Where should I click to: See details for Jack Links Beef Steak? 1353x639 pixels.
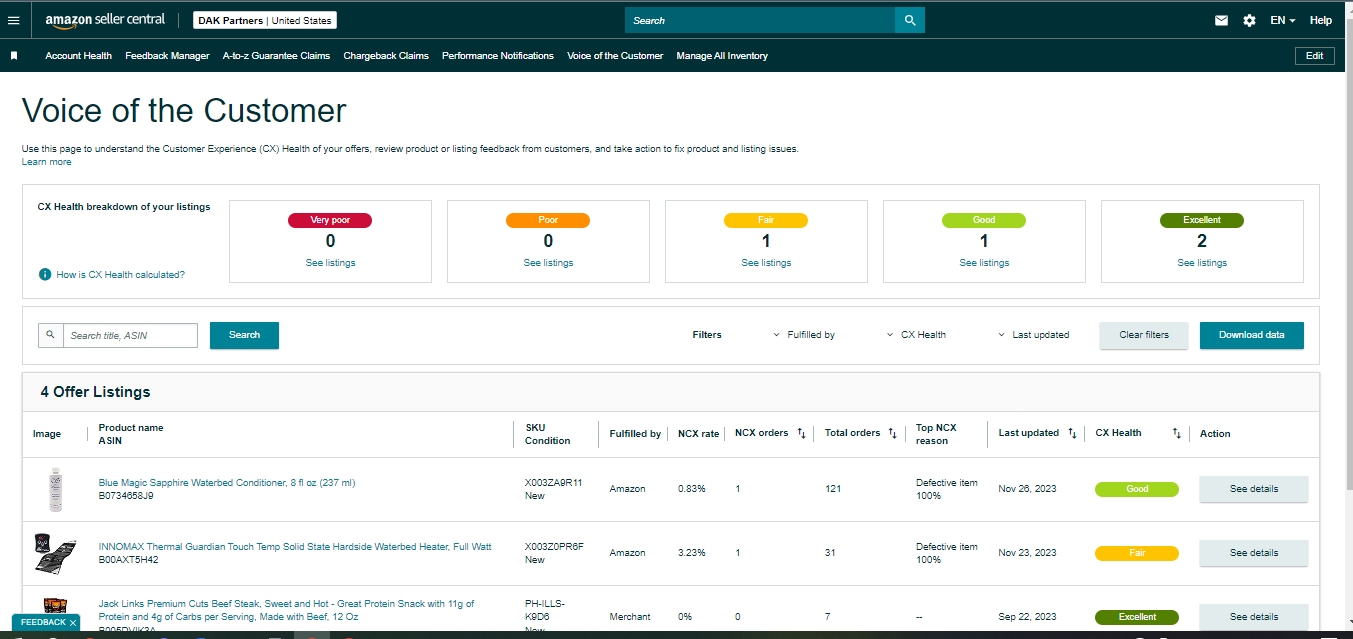pyautogui.click(x=1253, y=617)
